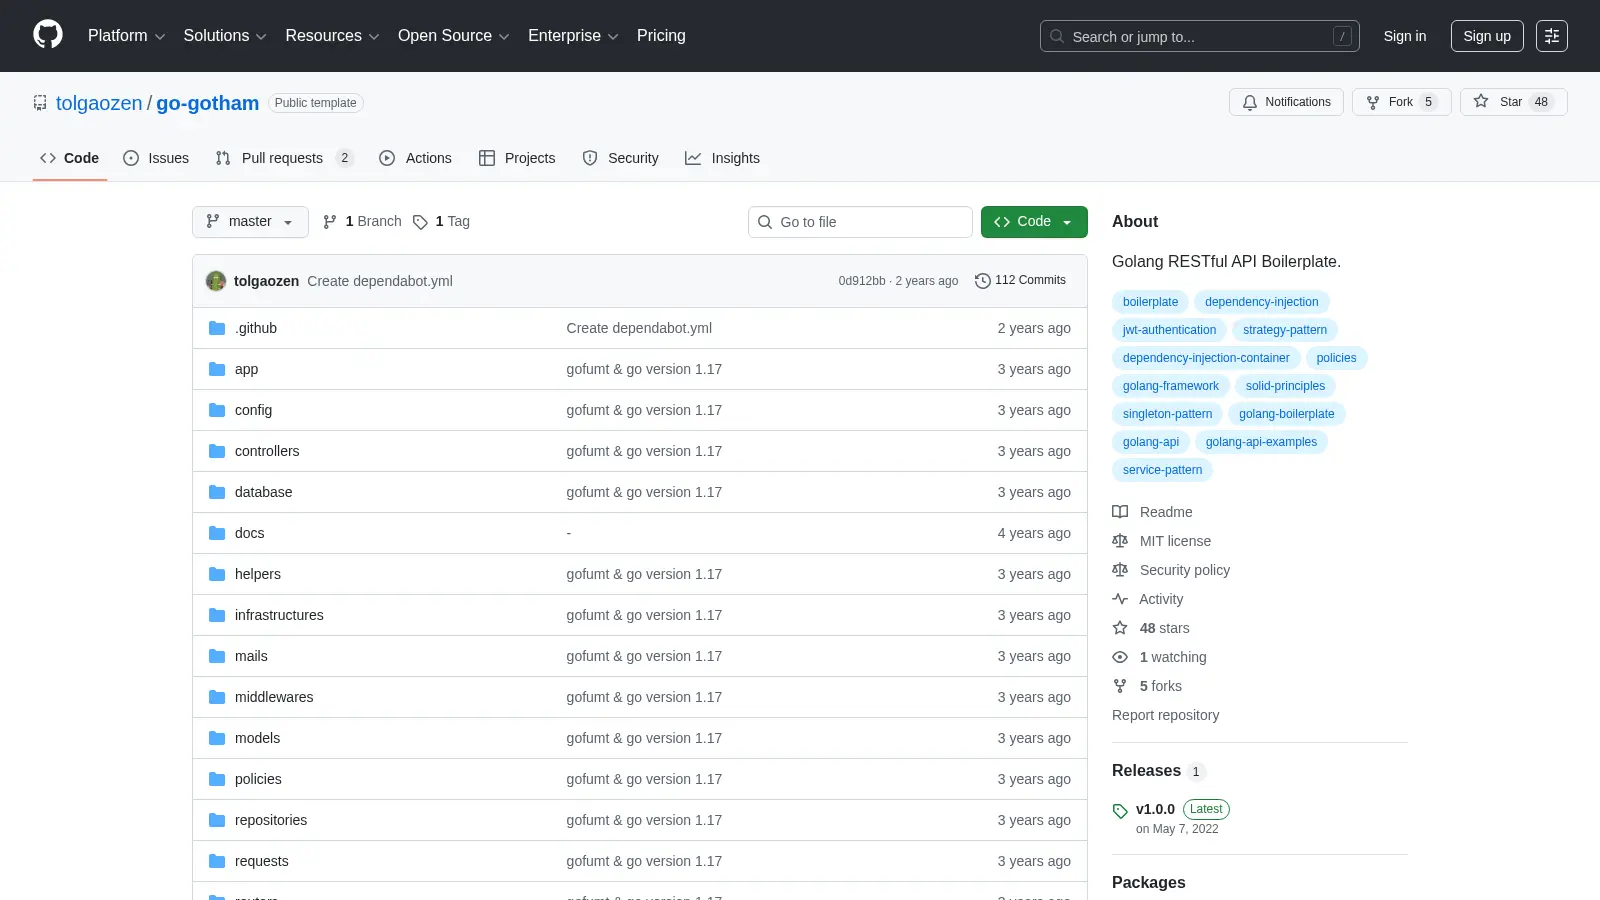Open the Projects tab
This screenshot has width=1600, height=900.
click(x=517, y=158)
